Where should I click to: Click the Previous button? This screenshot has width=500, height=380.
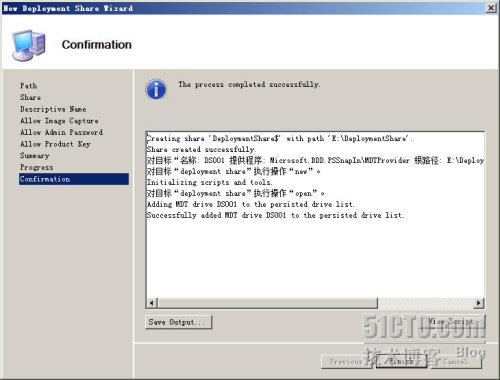(x=347, y=361)
